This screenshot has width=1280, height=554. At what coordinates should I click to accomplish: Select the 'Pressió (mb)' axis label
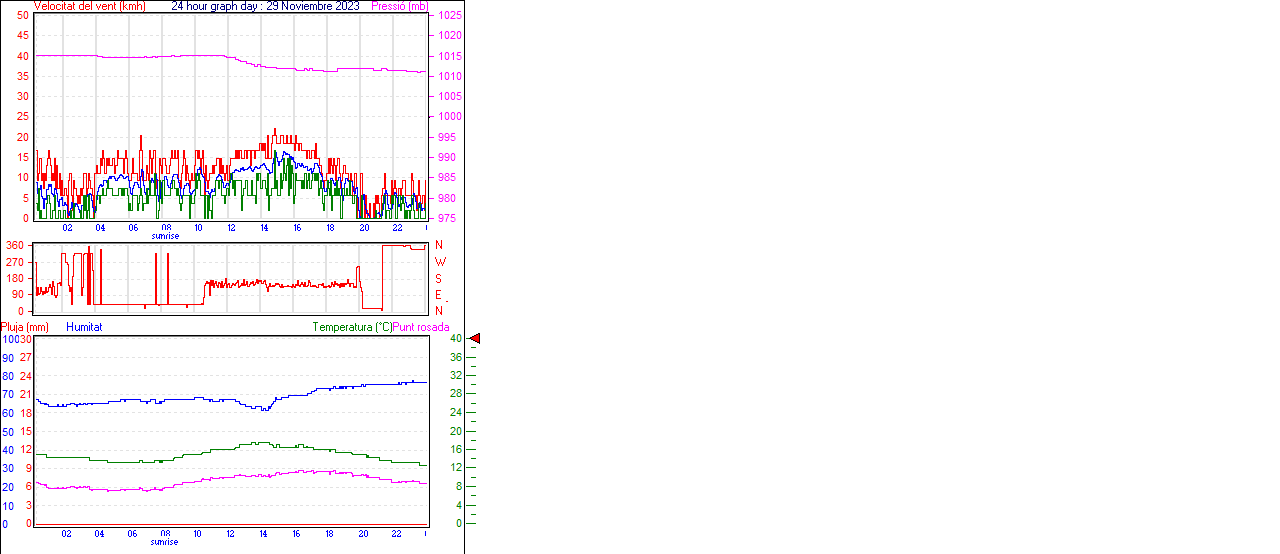point(398,6)
